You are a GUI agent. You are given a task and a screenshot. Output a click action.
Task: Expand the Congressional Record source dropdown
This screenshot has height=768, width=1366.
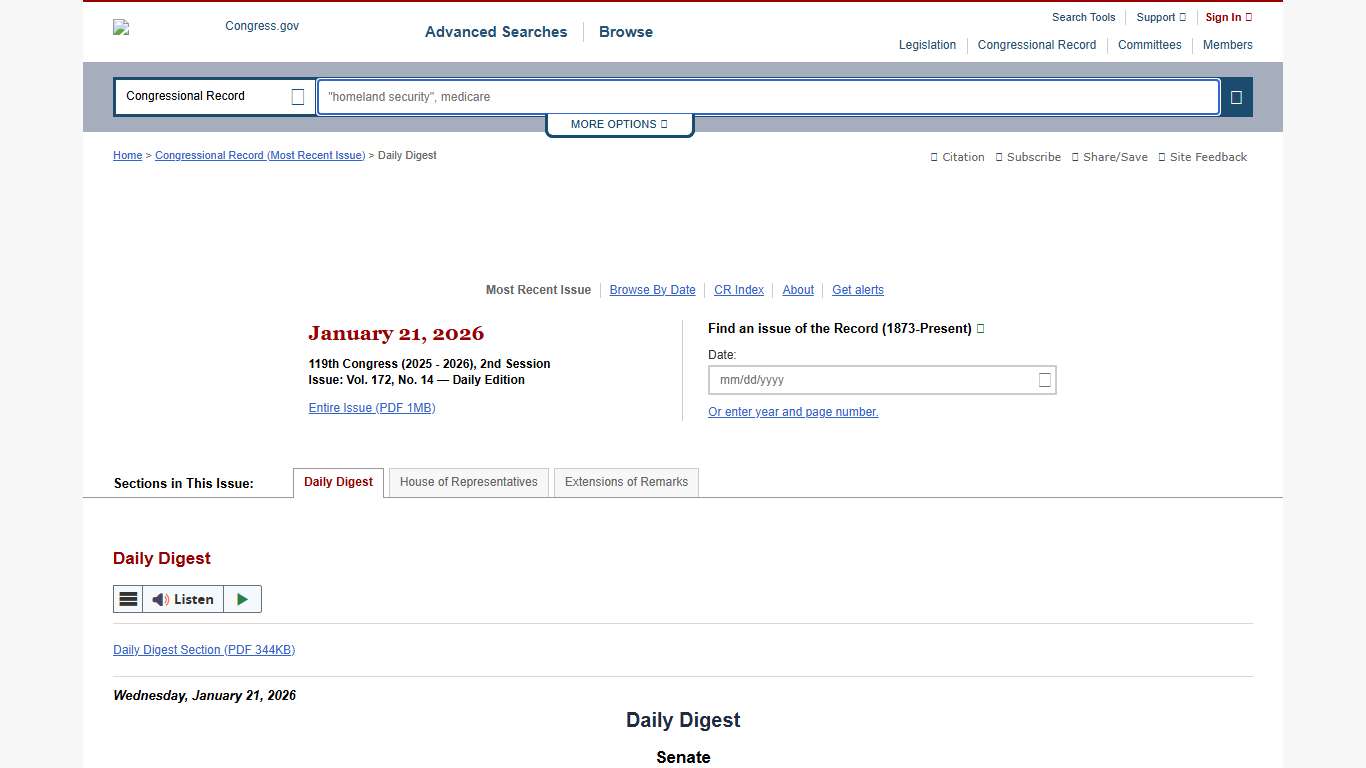click(297, 97)
